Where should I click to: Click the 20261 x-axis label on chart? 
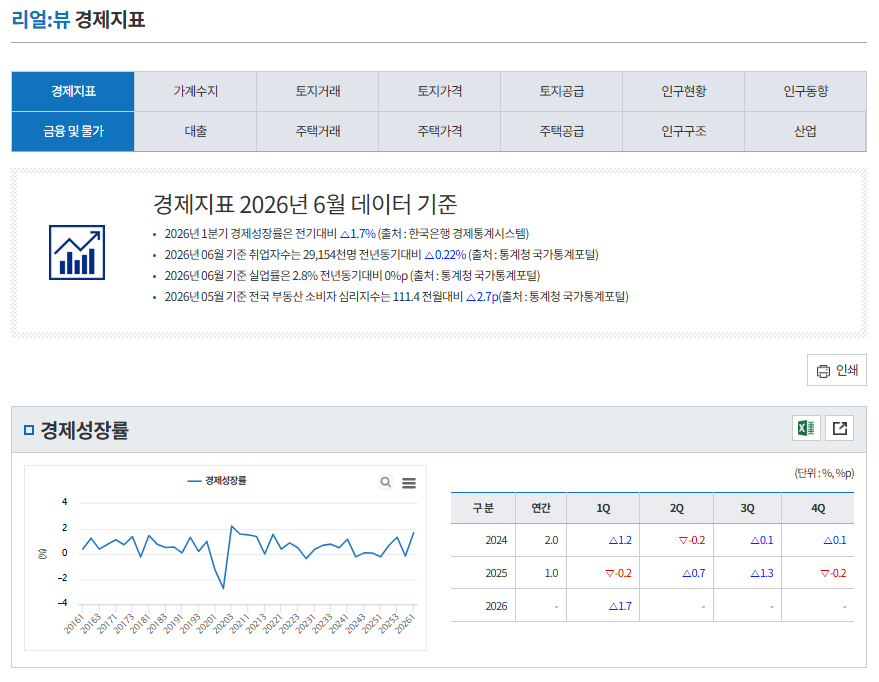point(405,623)
